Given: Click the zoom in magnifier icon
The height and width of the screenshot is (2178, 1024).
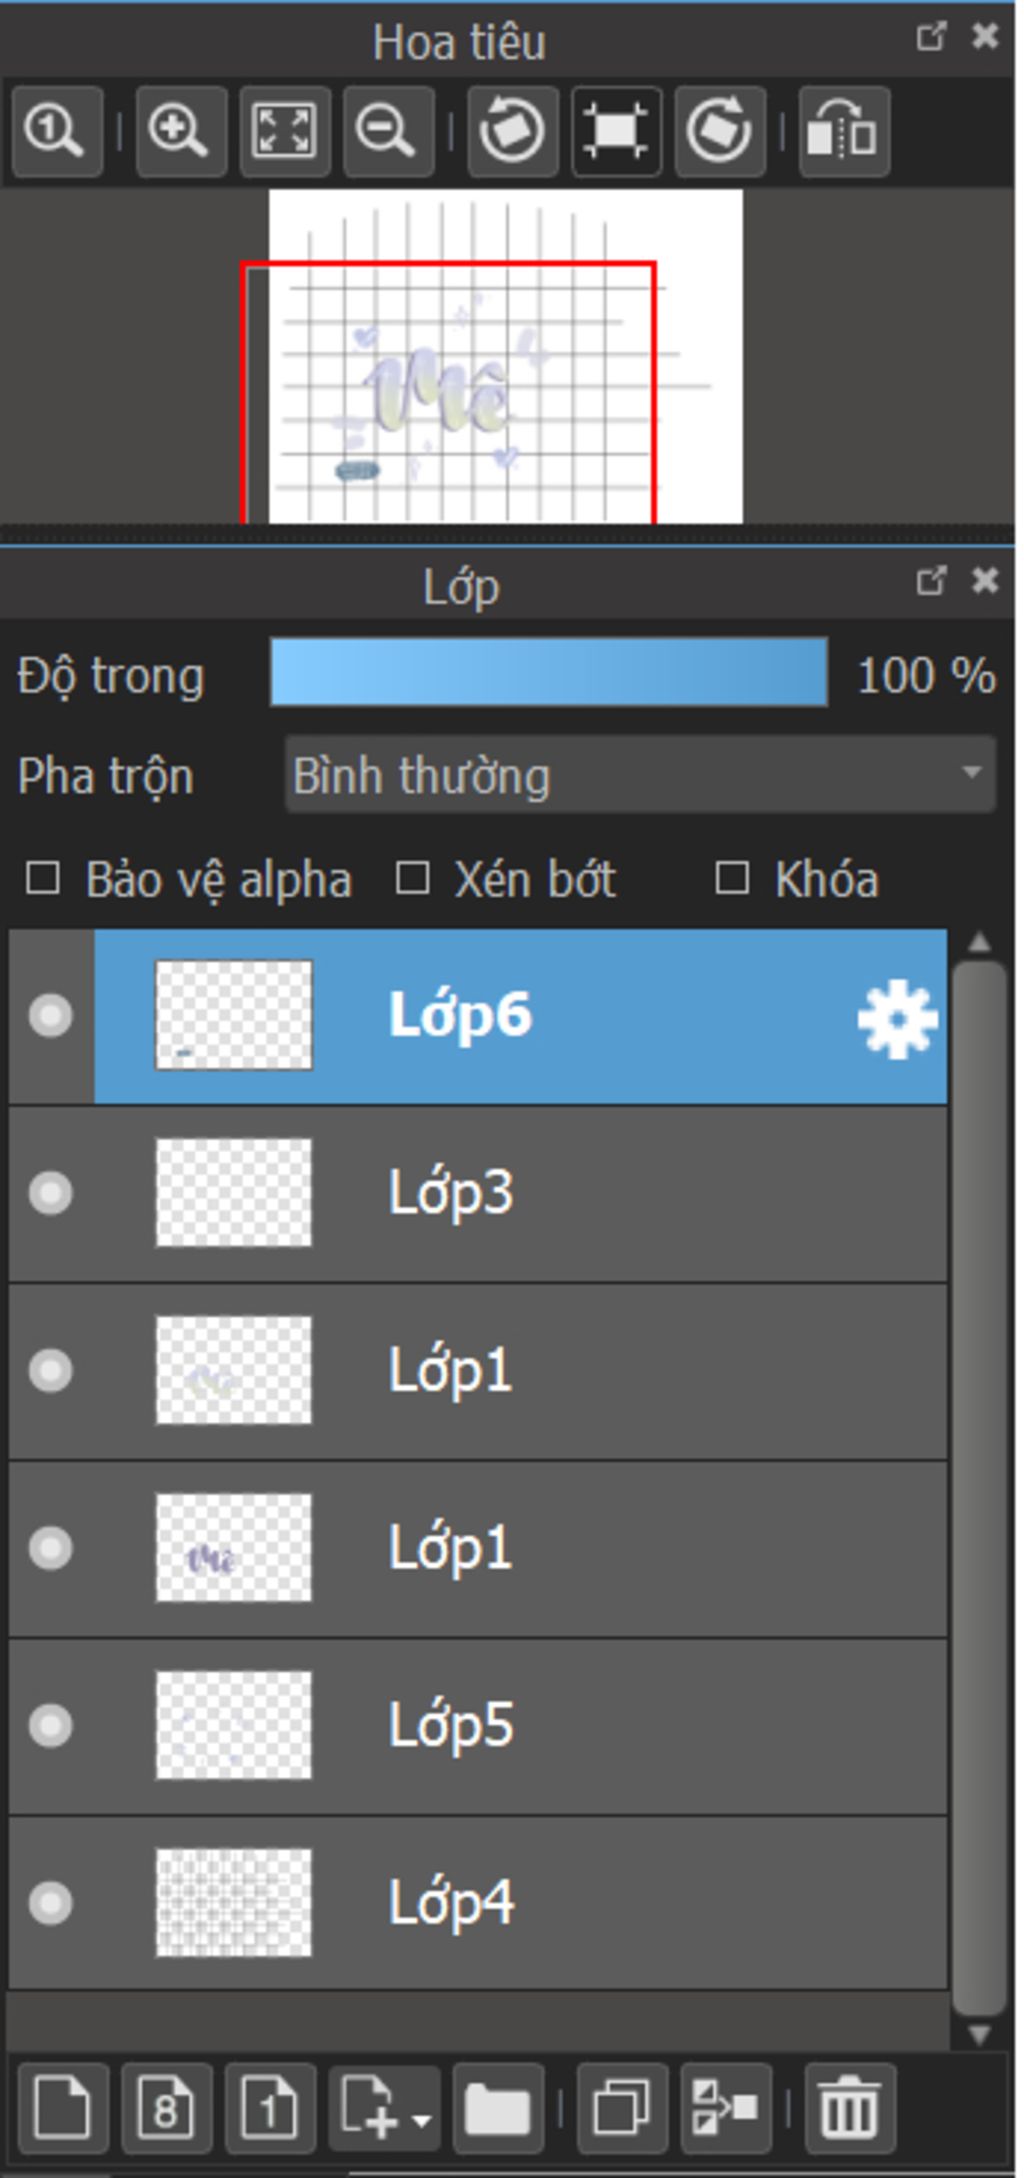Looking at the screenshot, I should tap(180, 131).
